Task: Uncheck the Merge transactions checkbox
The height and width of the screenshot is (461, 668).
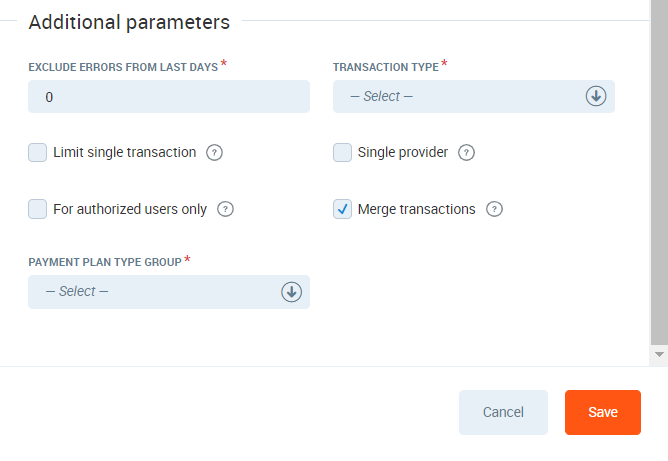Action: click(342, 210)
